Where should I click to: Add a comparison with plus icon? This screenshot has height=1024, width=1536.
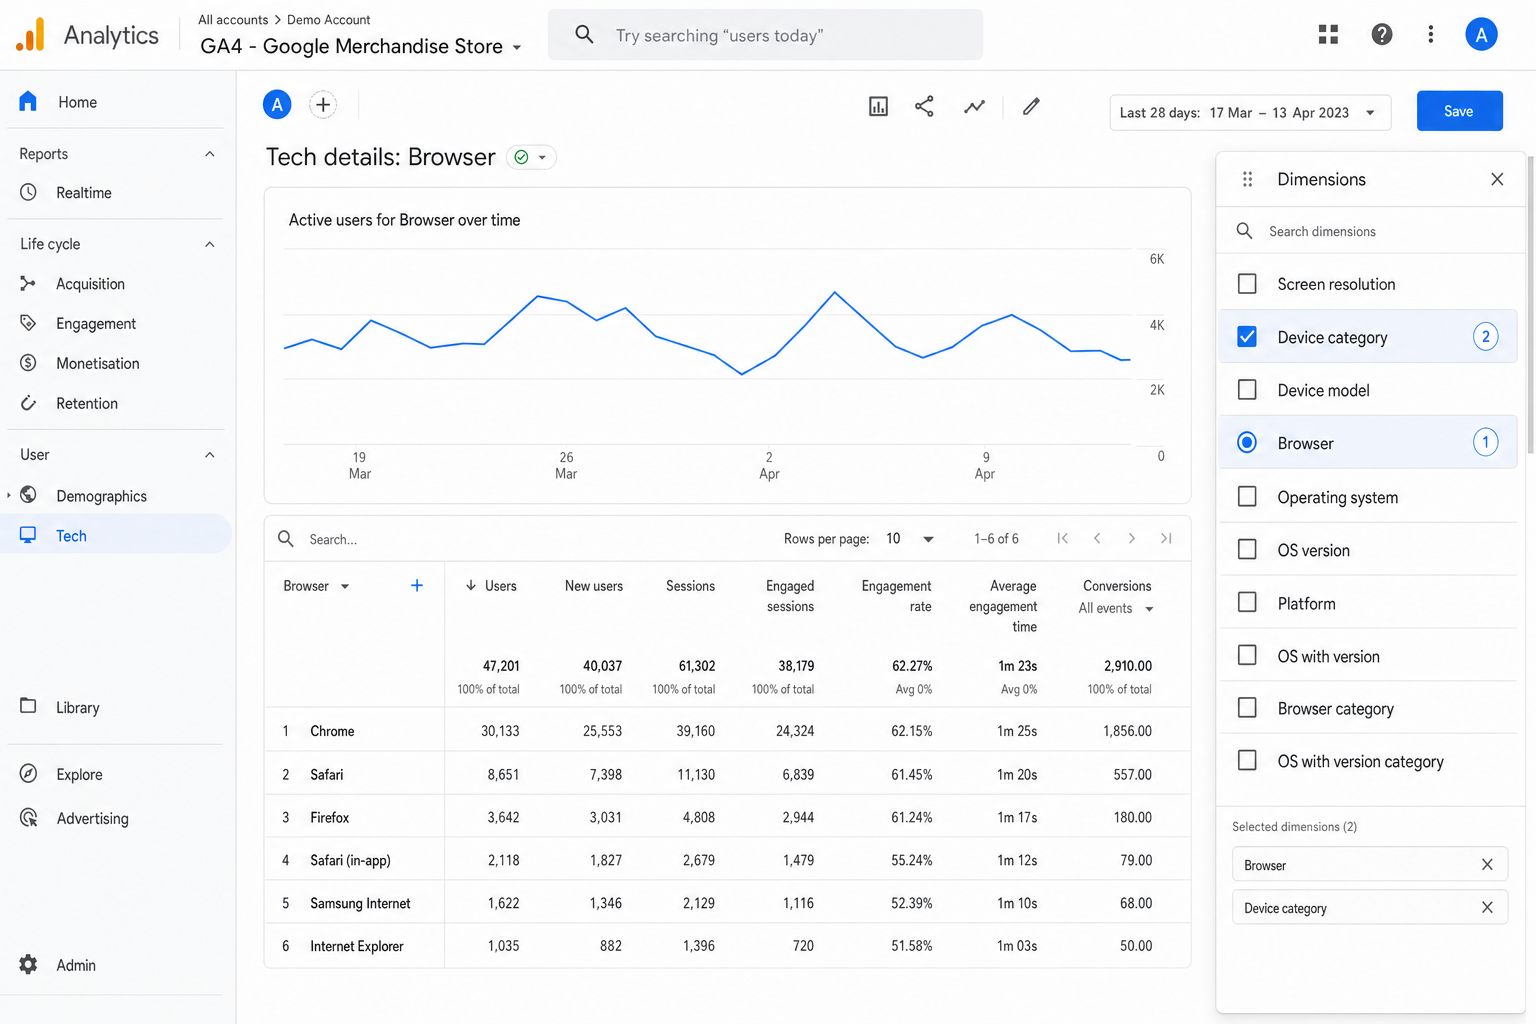click(323, 104)
